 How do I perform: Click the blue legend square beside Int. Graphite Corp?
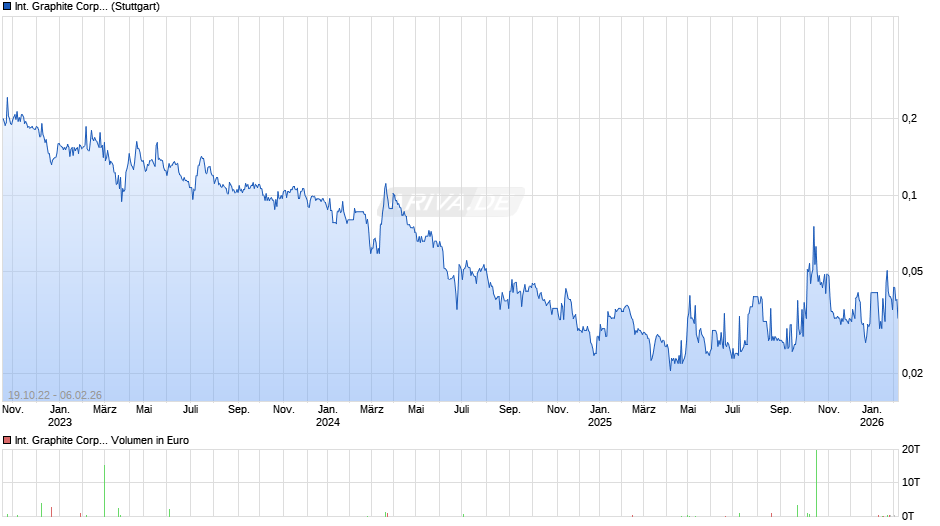(x=7, y=7)
